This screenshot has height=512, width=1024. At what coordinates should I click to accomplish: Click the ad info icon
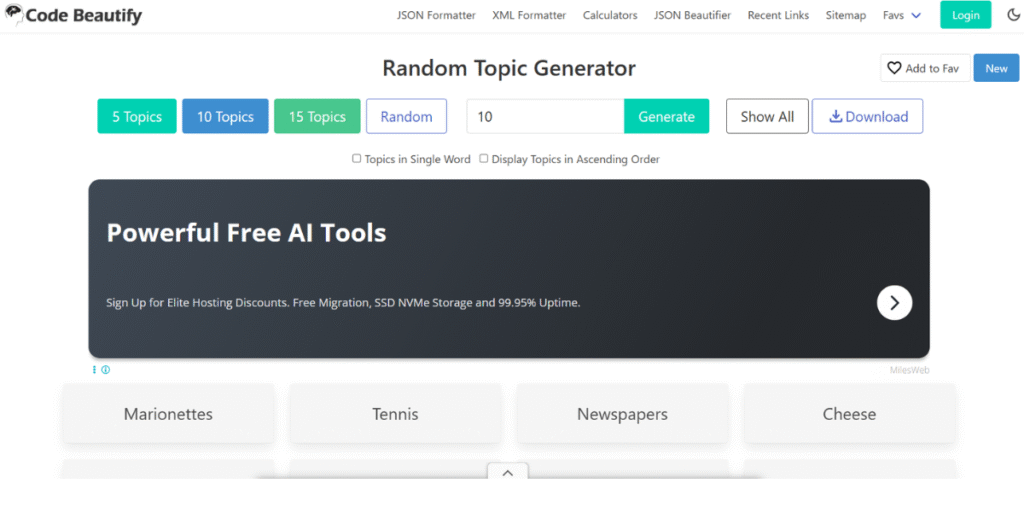(x=106, y=370)
